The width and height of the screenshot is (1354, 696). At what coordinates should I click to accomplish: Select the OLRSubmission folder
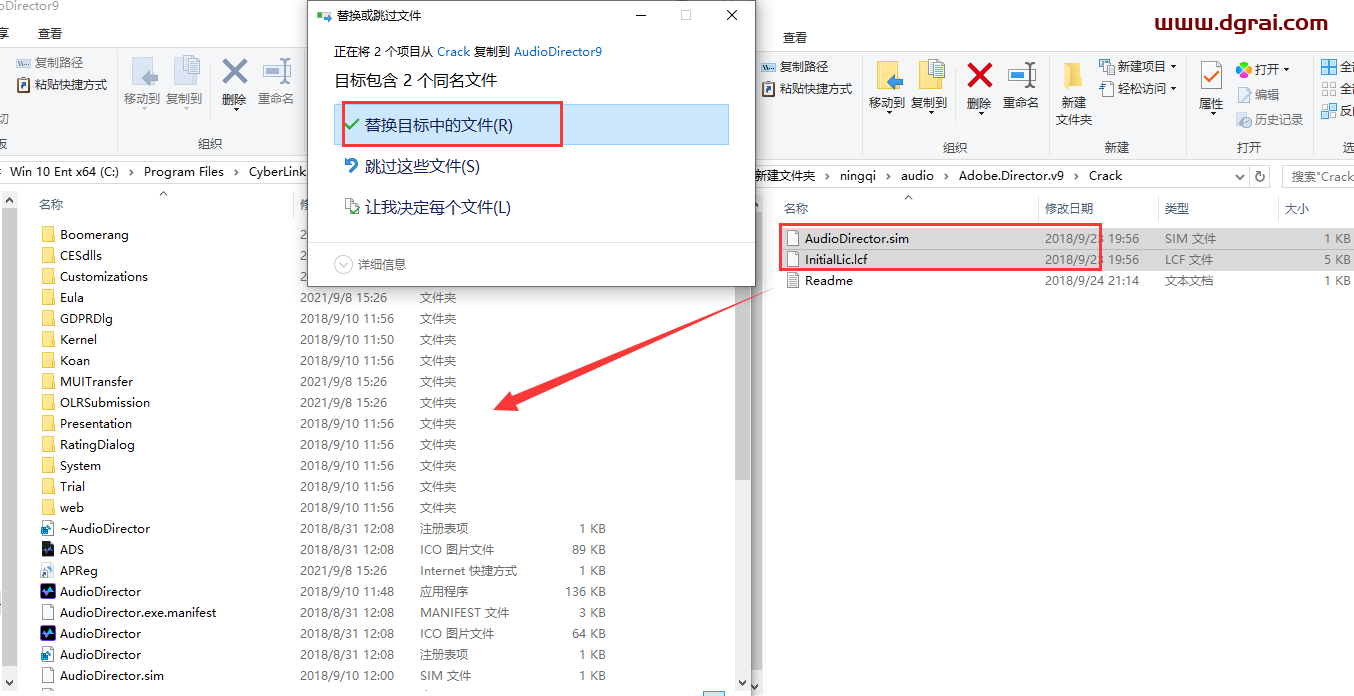[105, 402]
